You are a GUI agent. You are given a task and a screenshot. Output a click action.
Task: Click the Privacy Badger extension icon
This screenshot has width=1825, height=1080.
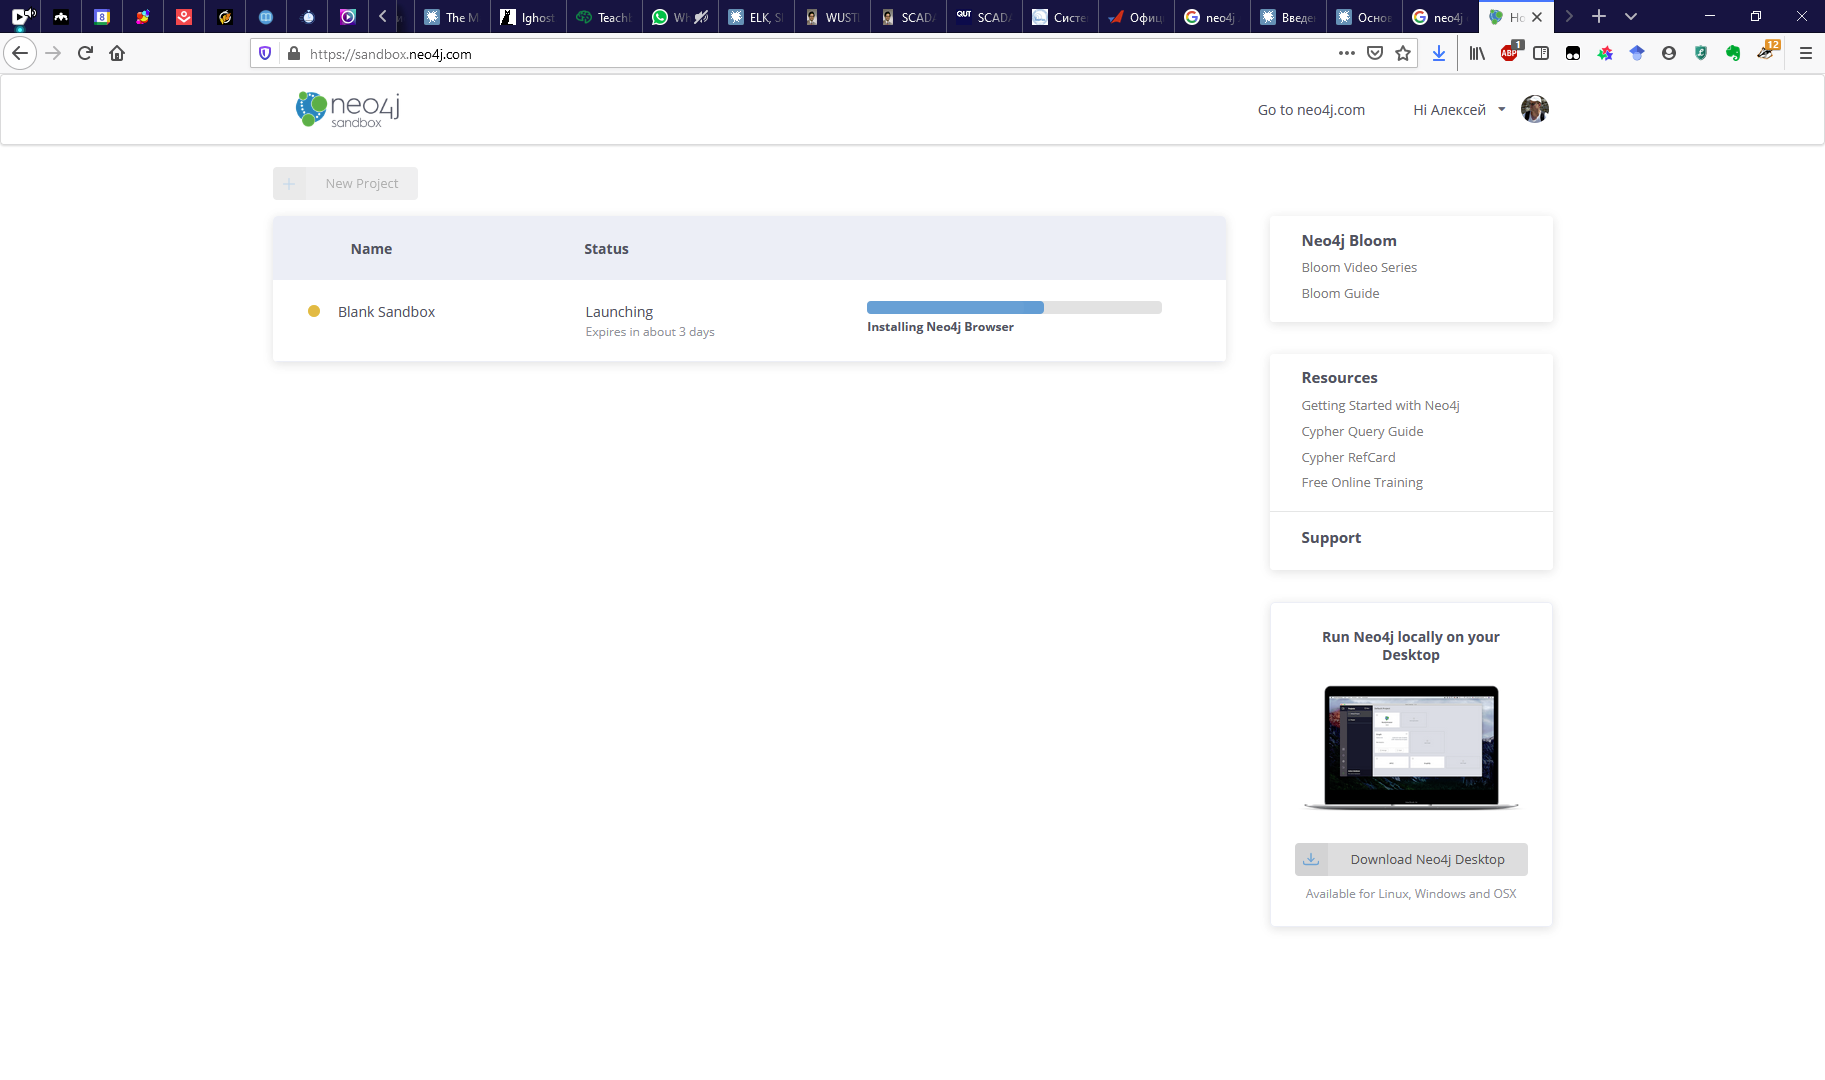(1766, 53)
